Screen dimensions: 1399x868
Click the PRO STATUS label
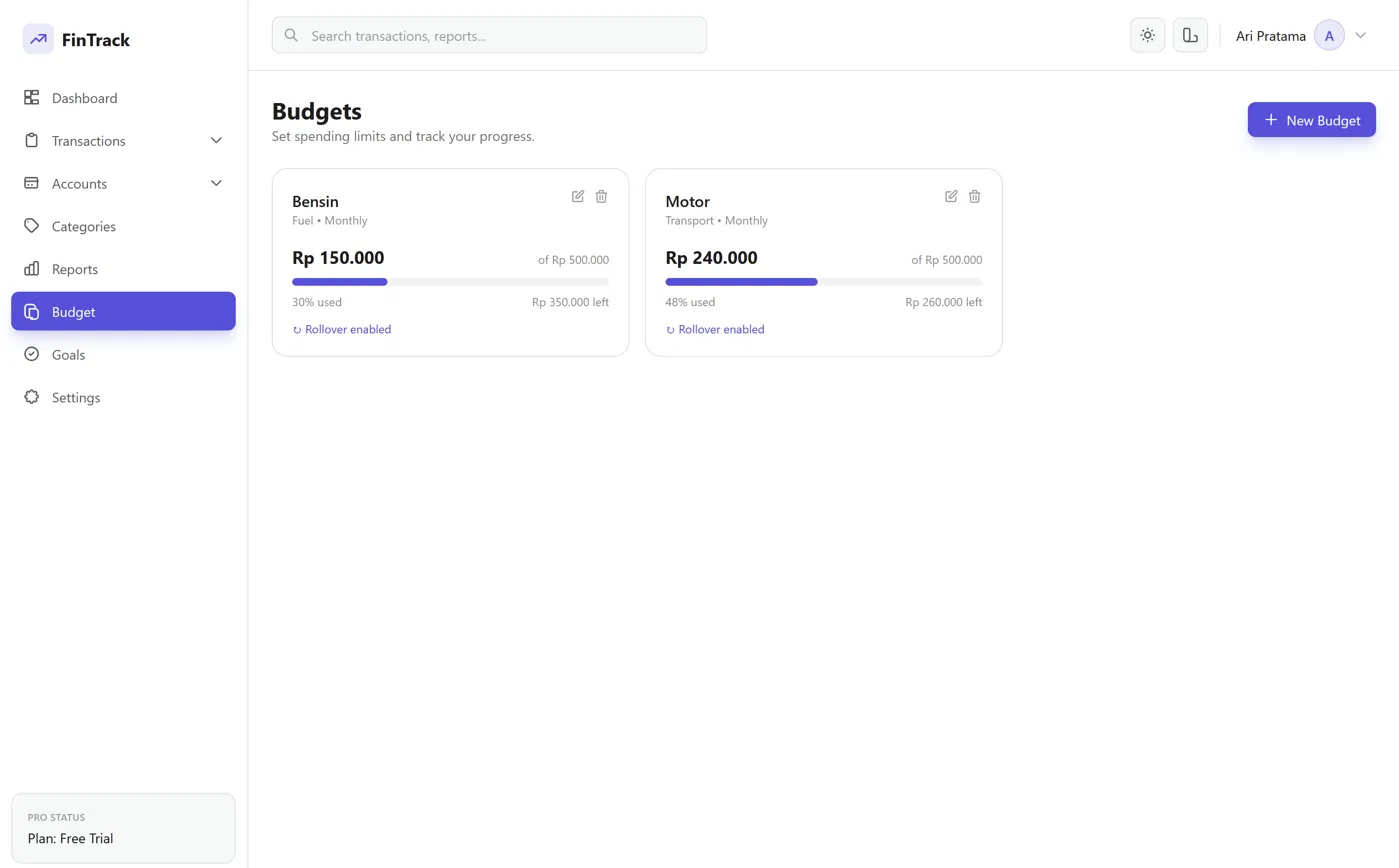(56, 818)
